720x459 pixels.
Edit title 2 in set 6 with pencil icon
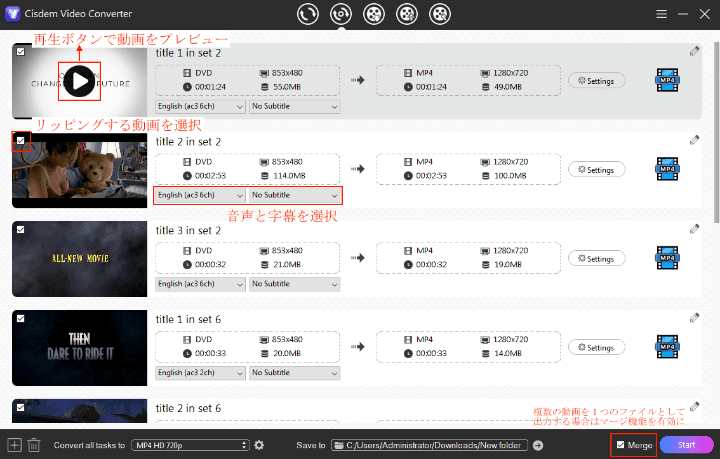coord(694,406)
